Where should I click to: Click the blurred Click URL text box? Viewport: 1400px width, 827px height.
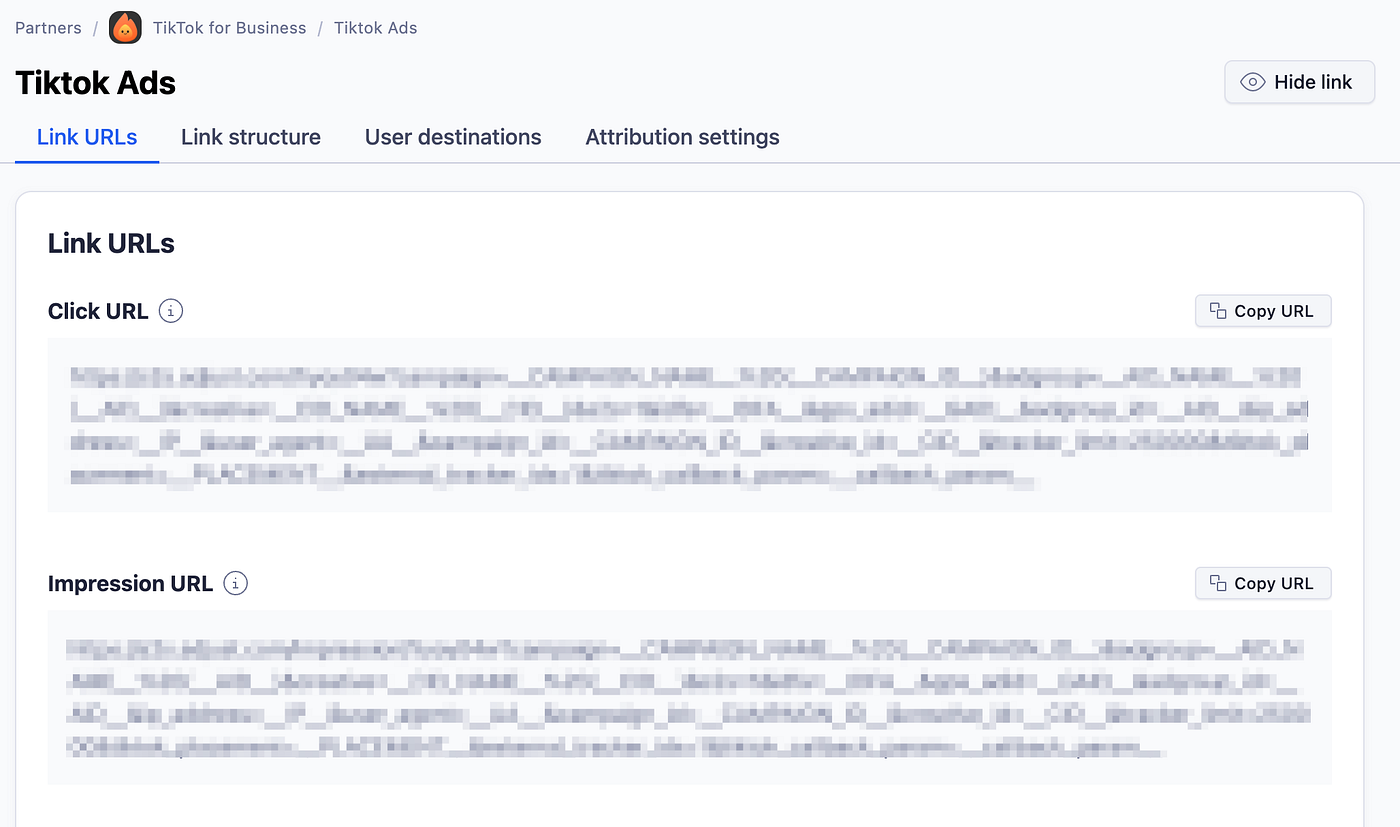coord(690,425)
